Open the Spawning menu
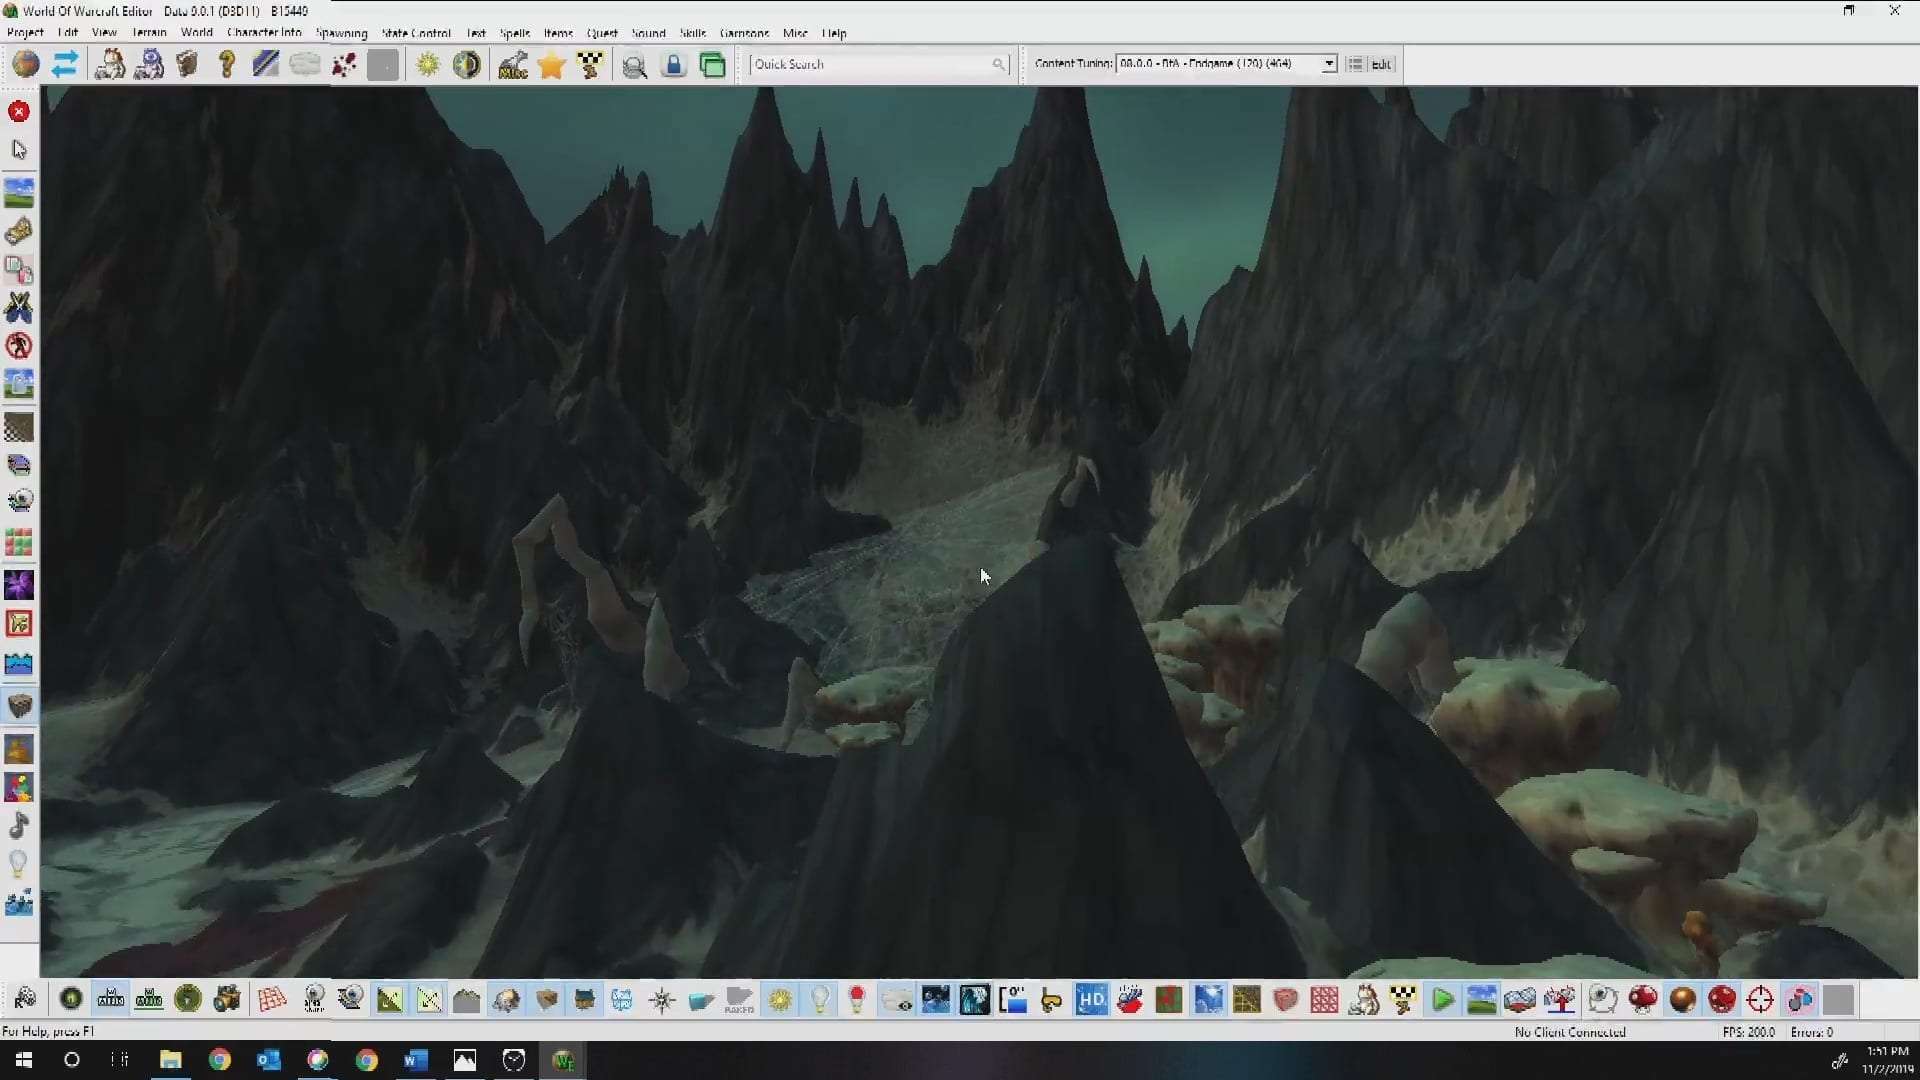Screen dimensions: 1920x1080 (x=341, y=33)
